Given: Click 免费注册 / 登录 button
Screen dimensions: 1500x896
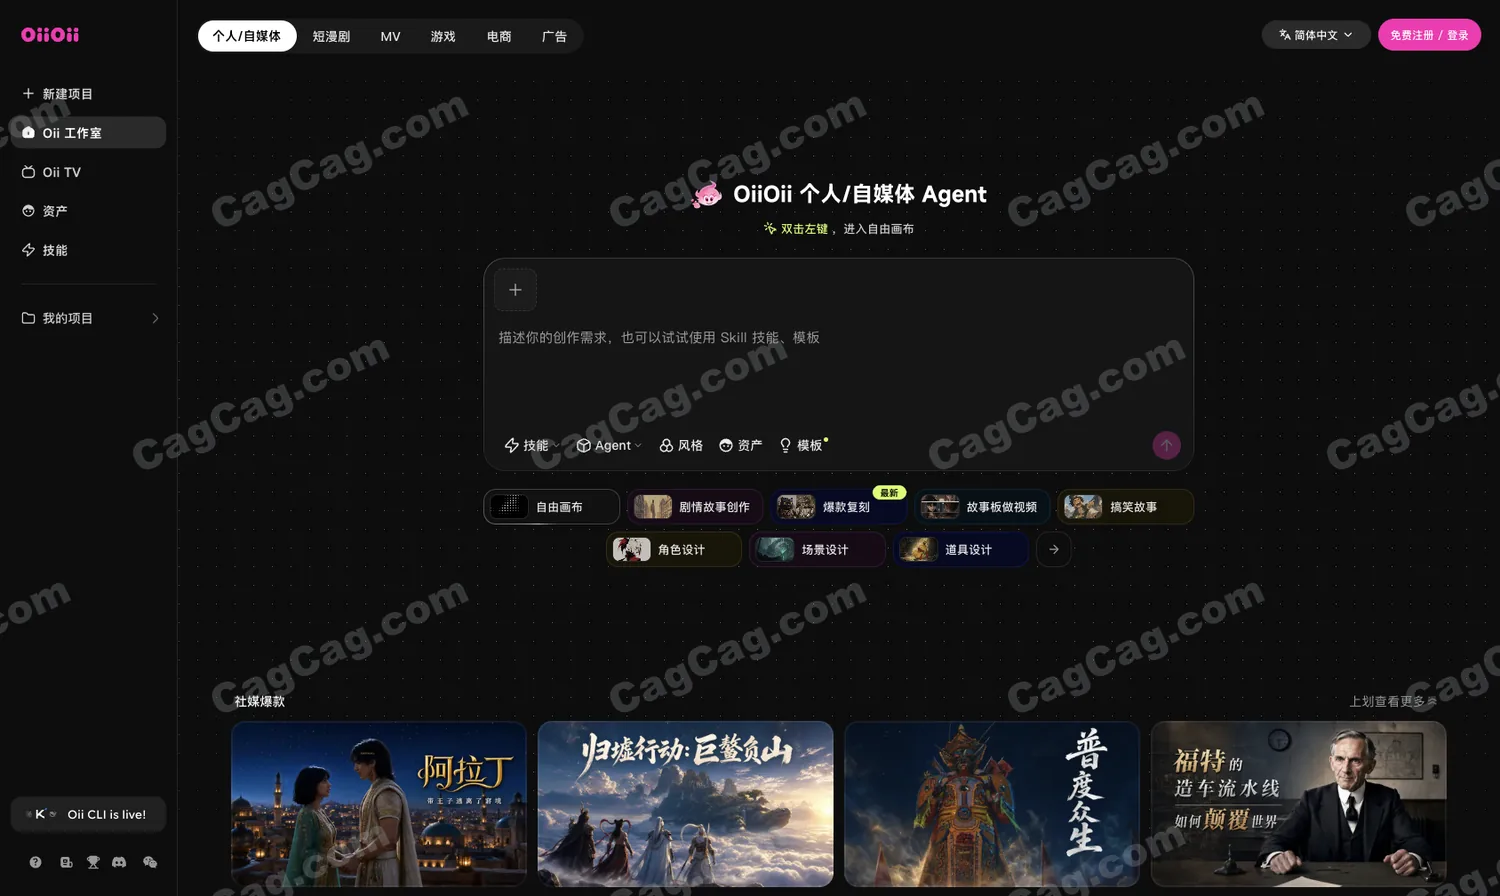Looking at the screenshot, I should [x=1429, y=35].
